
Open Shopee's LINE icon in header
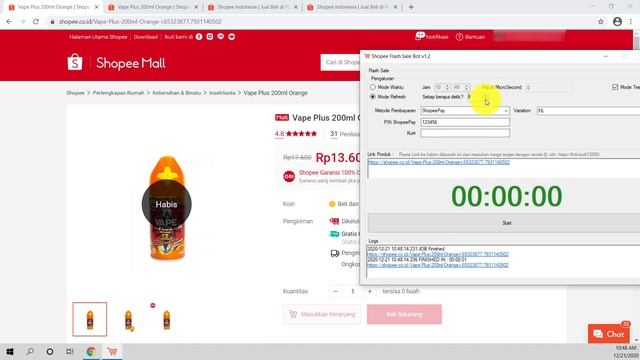tap(221, 37)
